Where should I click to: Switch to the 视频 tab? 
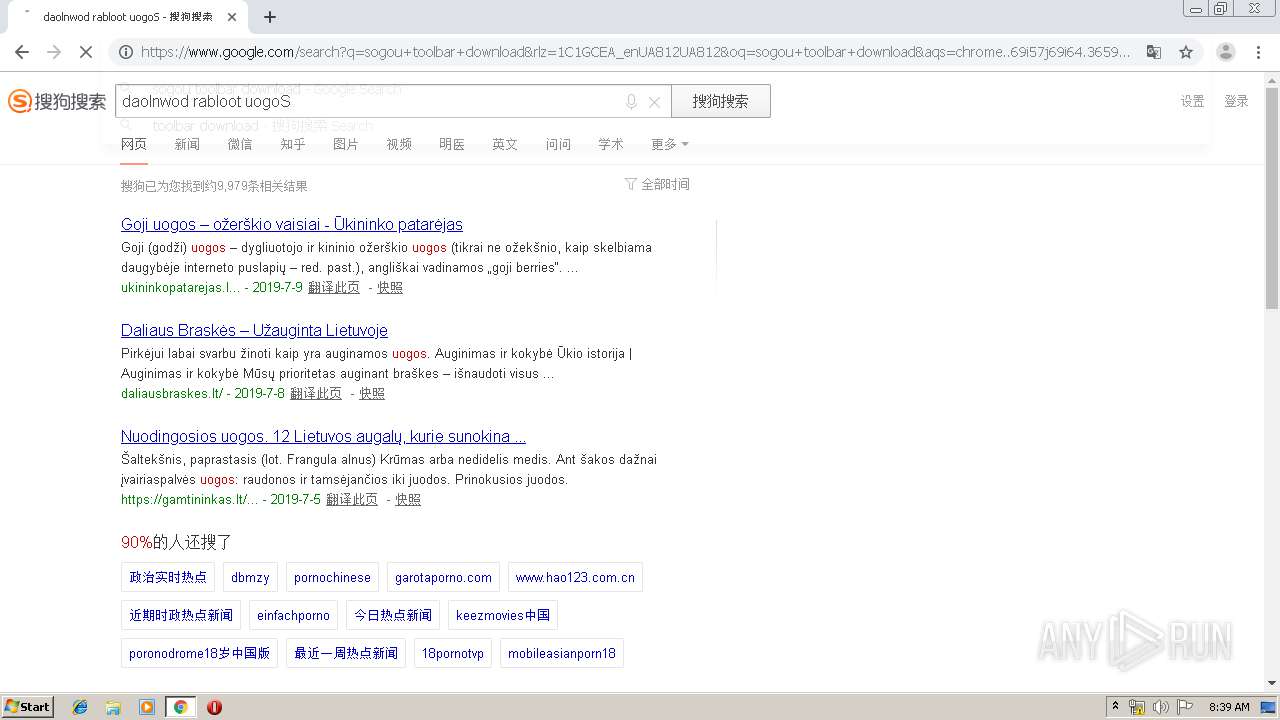399,144
